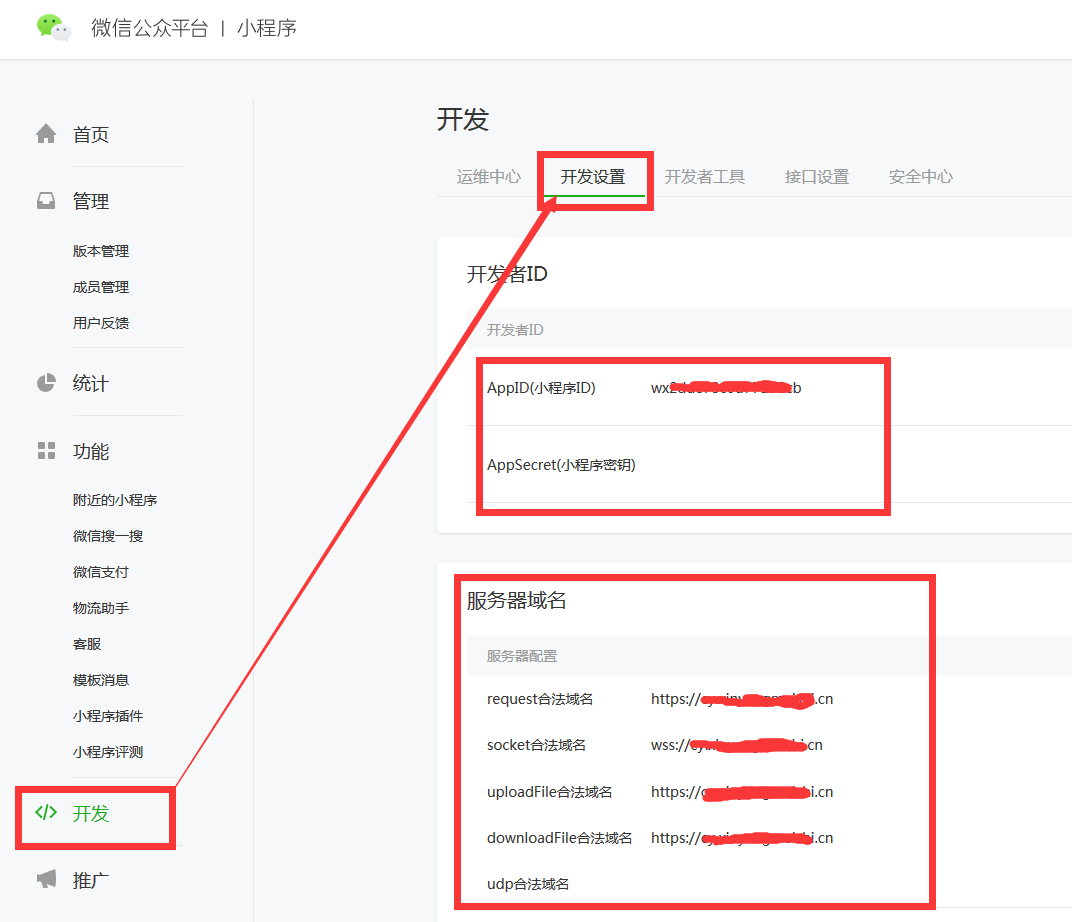
Task: Click the grid icon beside 功能
Action: click(46, 450)
